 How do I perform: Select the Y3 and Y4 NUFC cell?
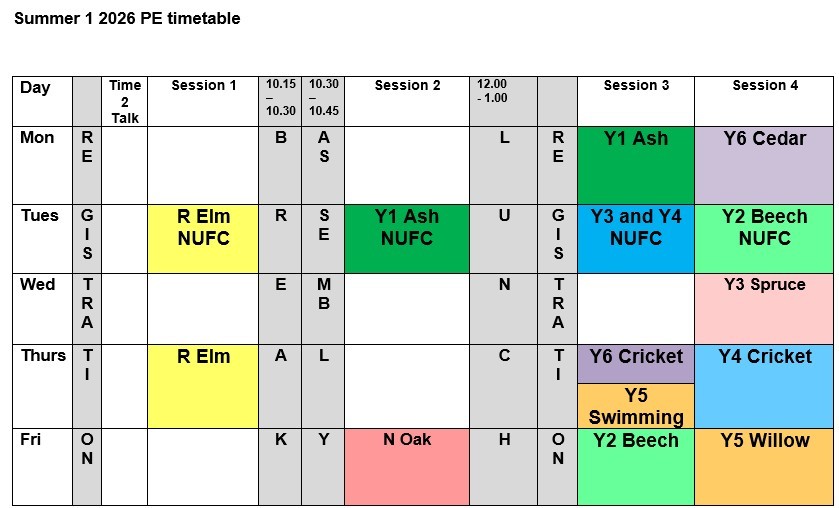(636, 239)
